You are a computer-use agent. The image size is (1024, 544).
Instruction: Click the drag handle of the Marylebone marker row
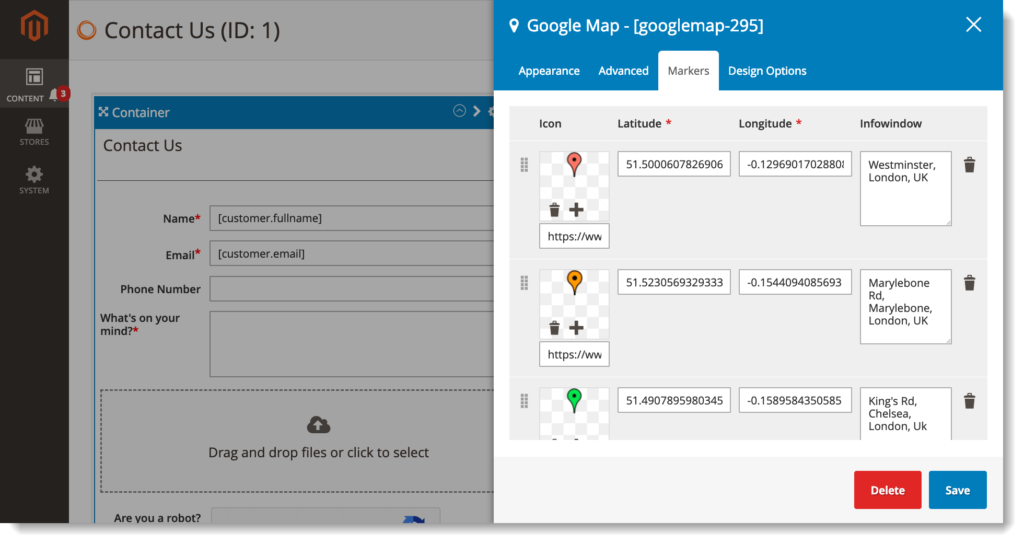click(524, 283)
